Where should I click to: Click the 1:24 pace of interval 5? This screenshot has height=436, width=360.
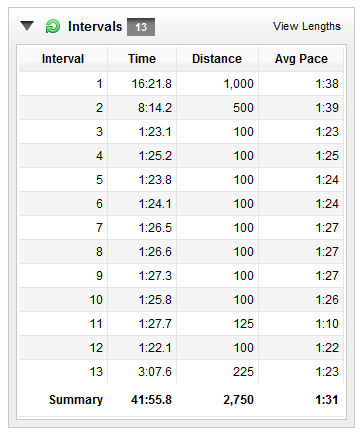(x=327, y=180)
